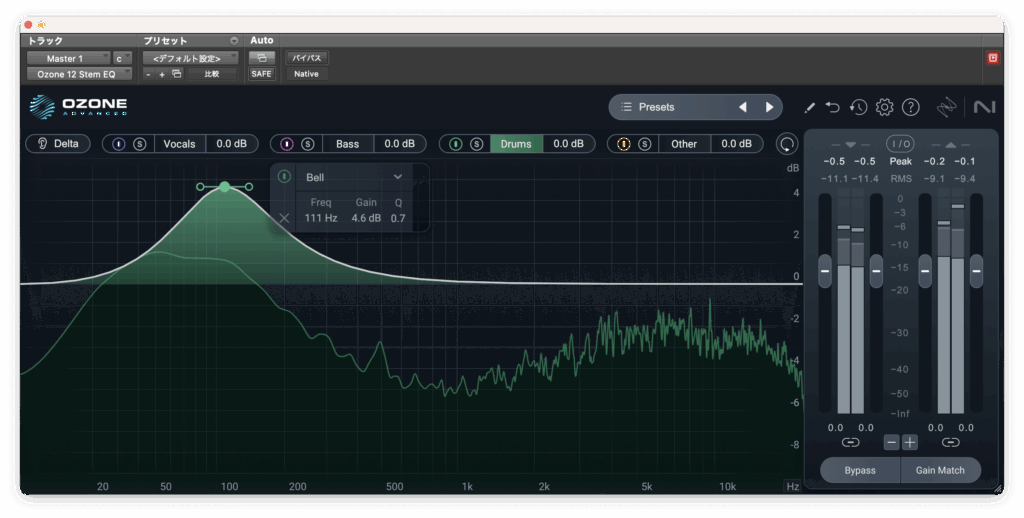Toggle power for the Bass stem
The height and width of the screenshot is (518, 1024).
pyautogui.click(x=287, y=144)
